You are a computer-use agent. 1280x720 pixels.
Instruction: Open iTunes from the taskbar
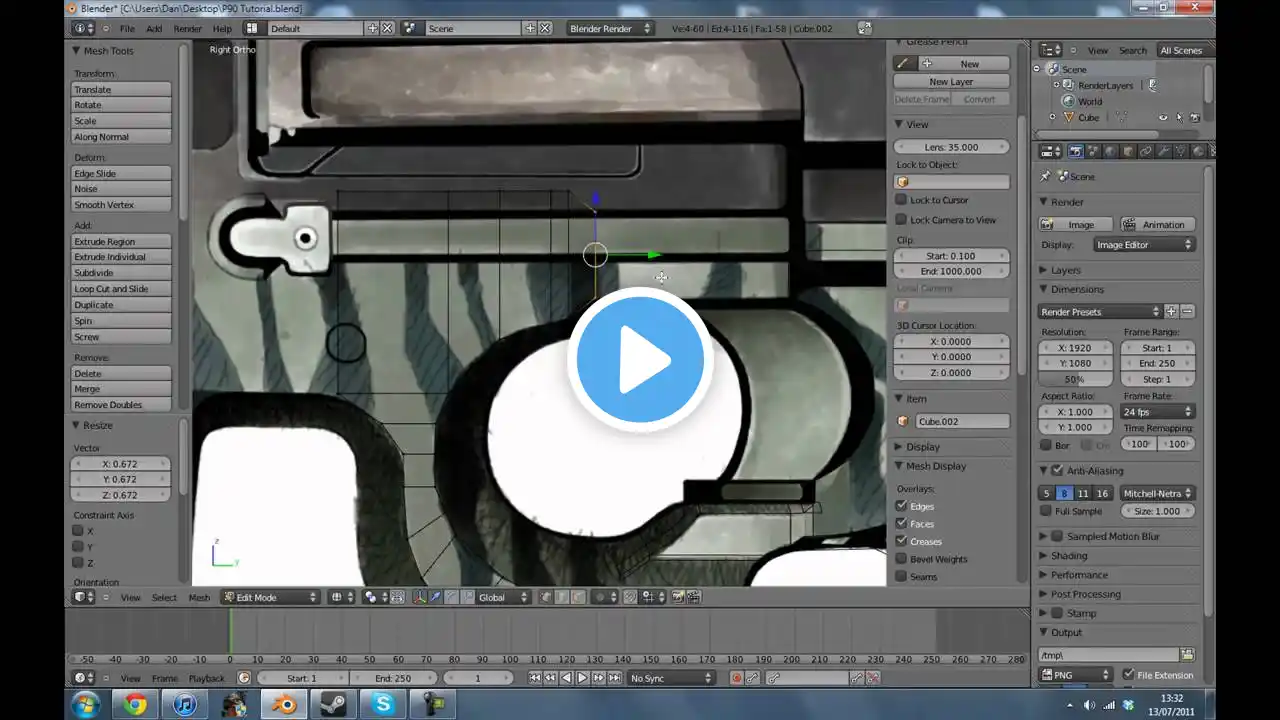(x=185, y=705)
